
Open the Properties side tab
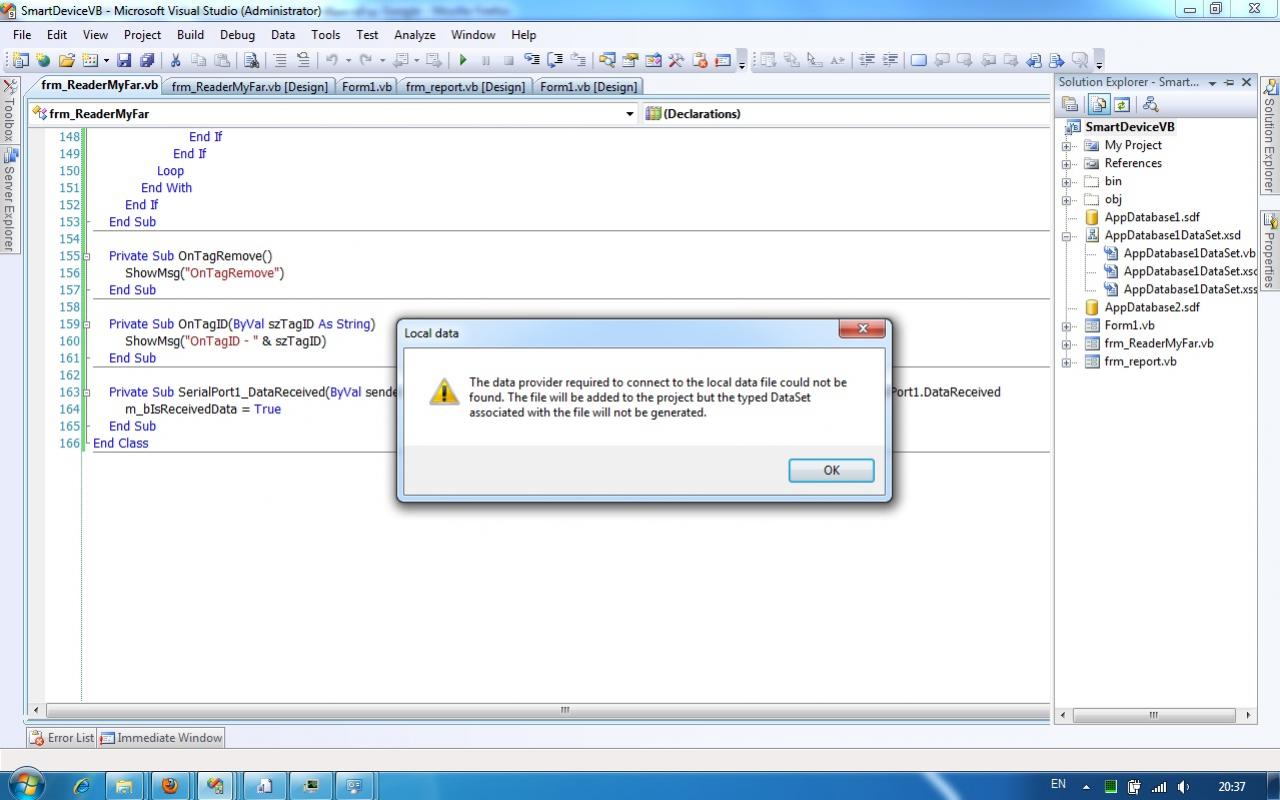1269,252
